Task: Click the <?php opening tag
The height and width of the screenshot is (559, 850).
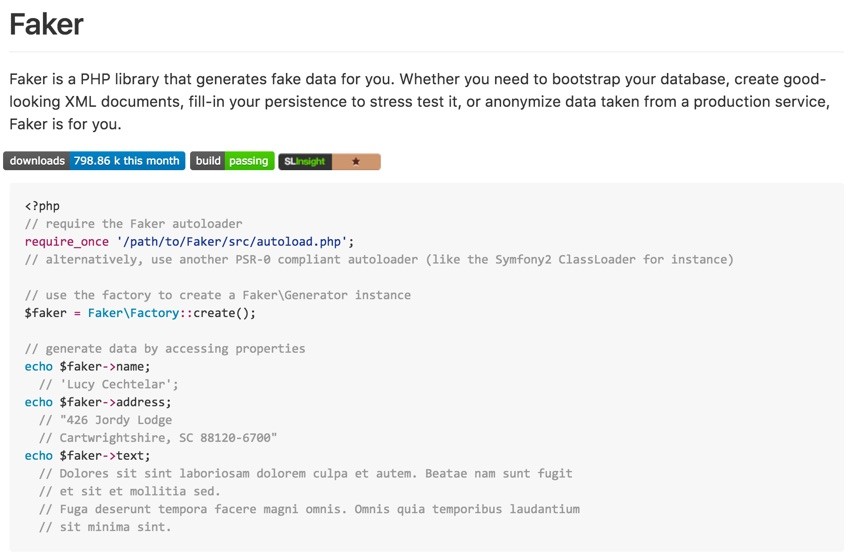Action: (x=42, y=206)
